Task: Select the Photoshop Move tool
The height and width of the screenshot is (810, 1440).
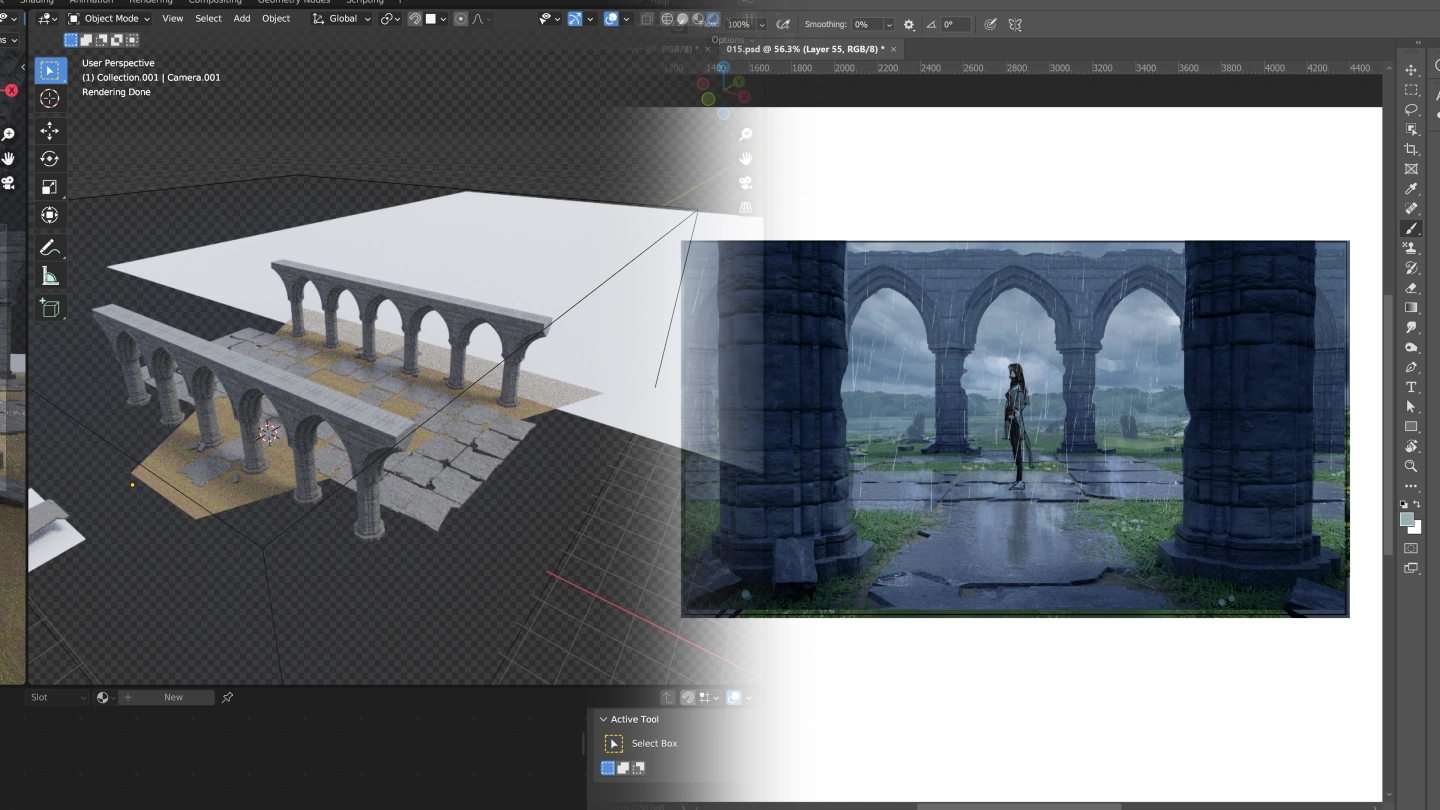Action: point(1411,70)
